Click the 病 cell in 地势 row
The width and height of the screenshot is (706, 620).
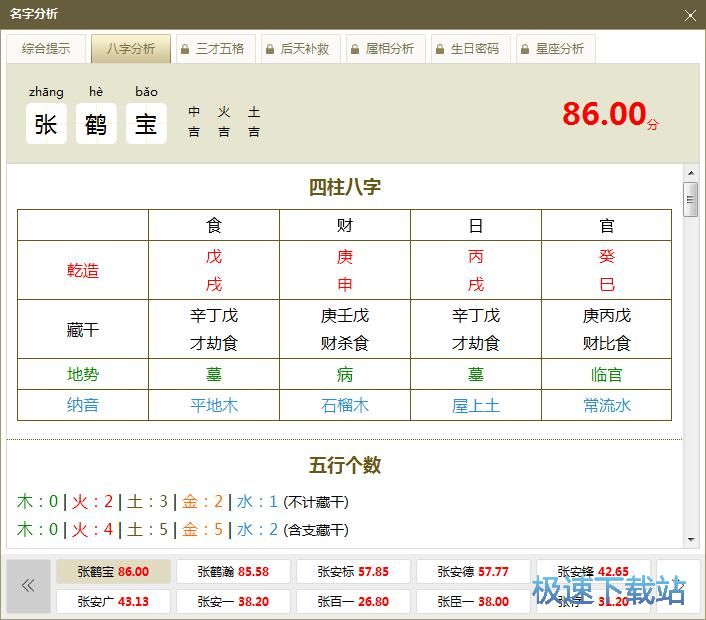point(345,374)
